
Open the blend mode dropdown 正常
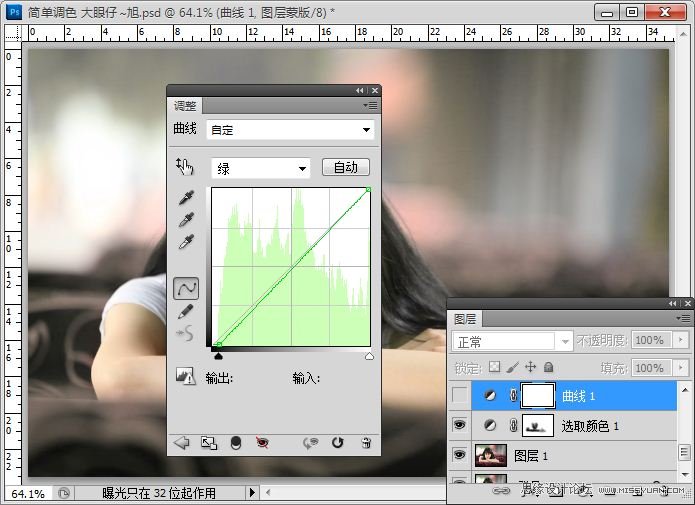pyautogui.click(x=511, y=341)
